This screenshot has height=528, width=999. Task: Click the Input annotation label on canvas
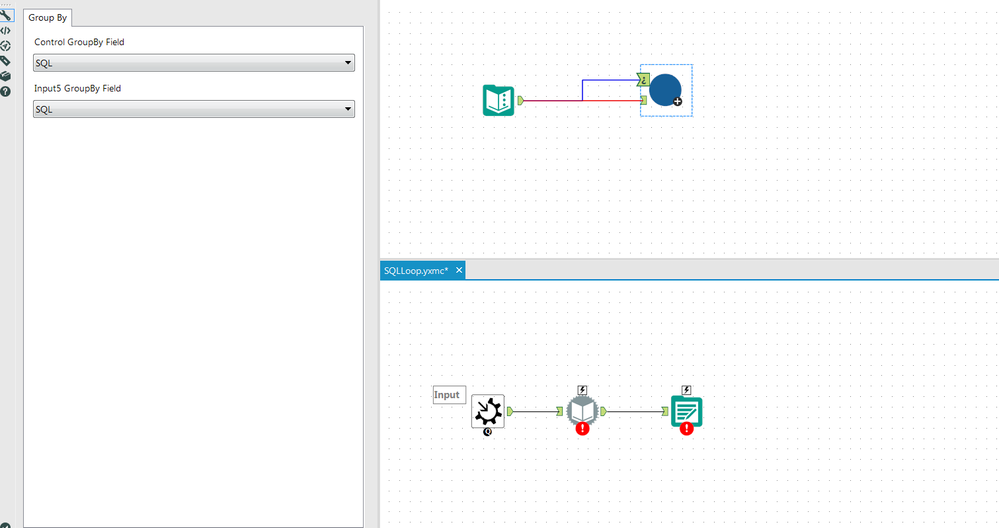[x=449, y=395]
